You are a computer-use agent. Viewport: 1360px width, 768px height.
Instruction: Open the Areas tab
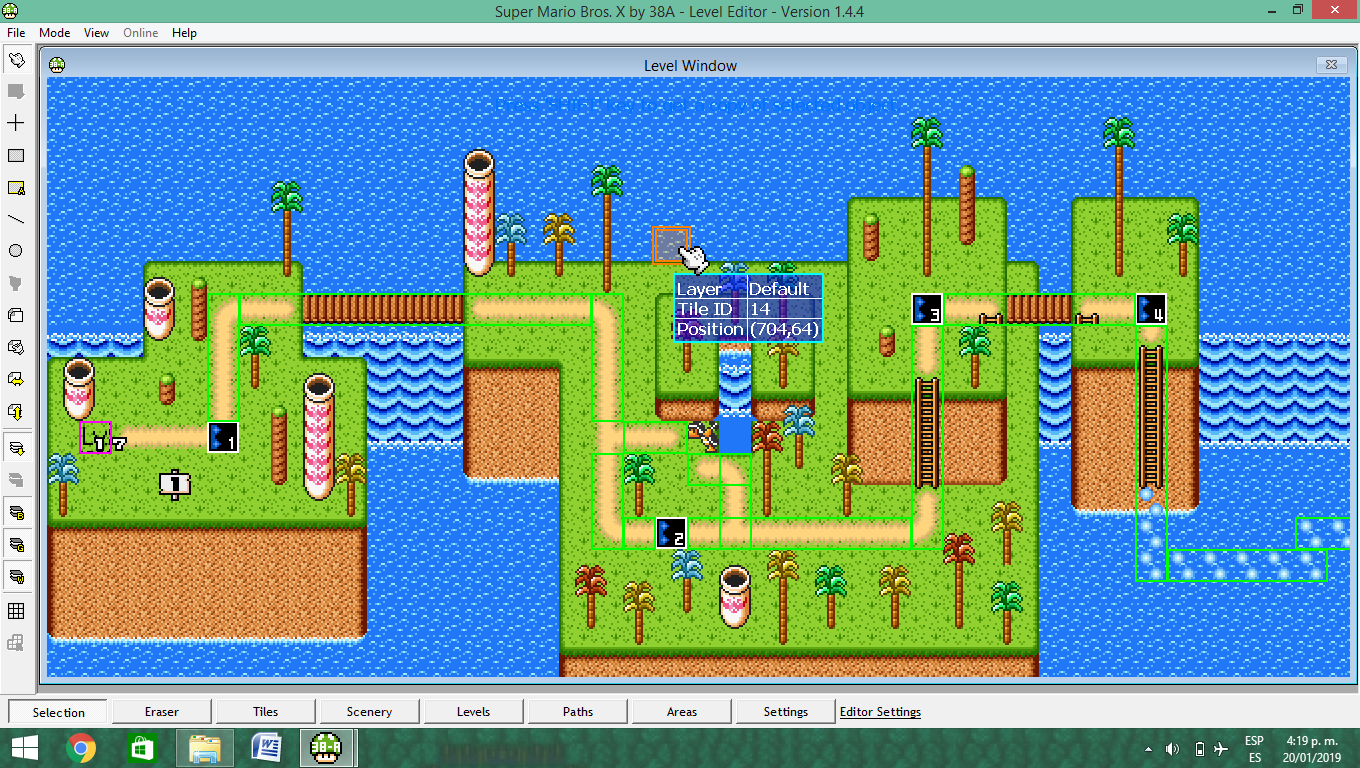click(x=682, y=712)
